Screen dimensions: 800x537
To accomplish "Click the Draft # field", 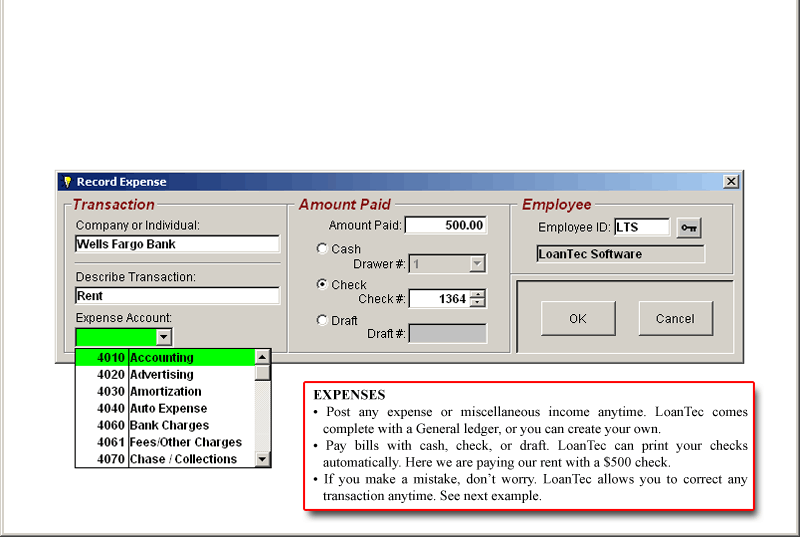I will coord(447,334).
